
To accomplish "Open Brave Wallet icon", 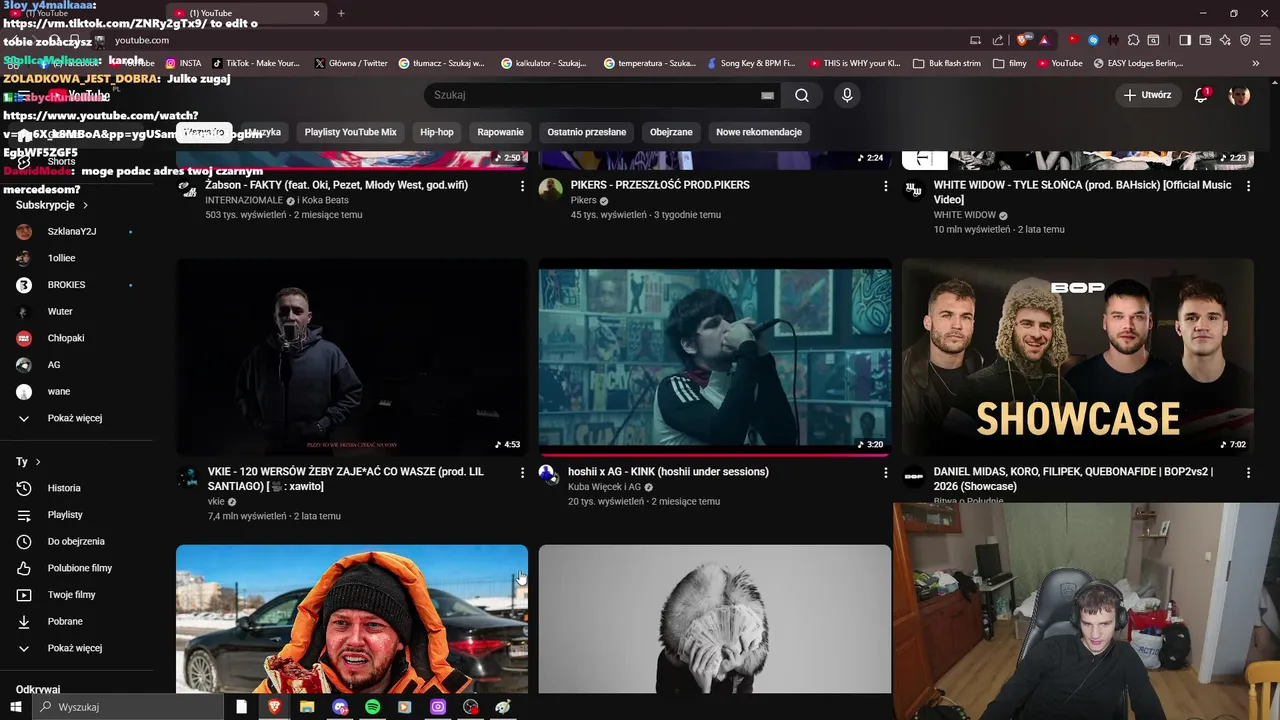I will pos(1205,40).
